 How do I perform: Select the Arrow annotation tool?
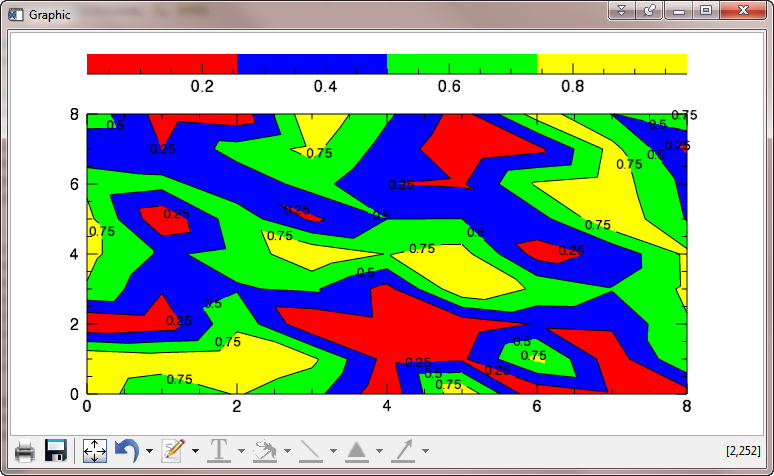[403, 451]
